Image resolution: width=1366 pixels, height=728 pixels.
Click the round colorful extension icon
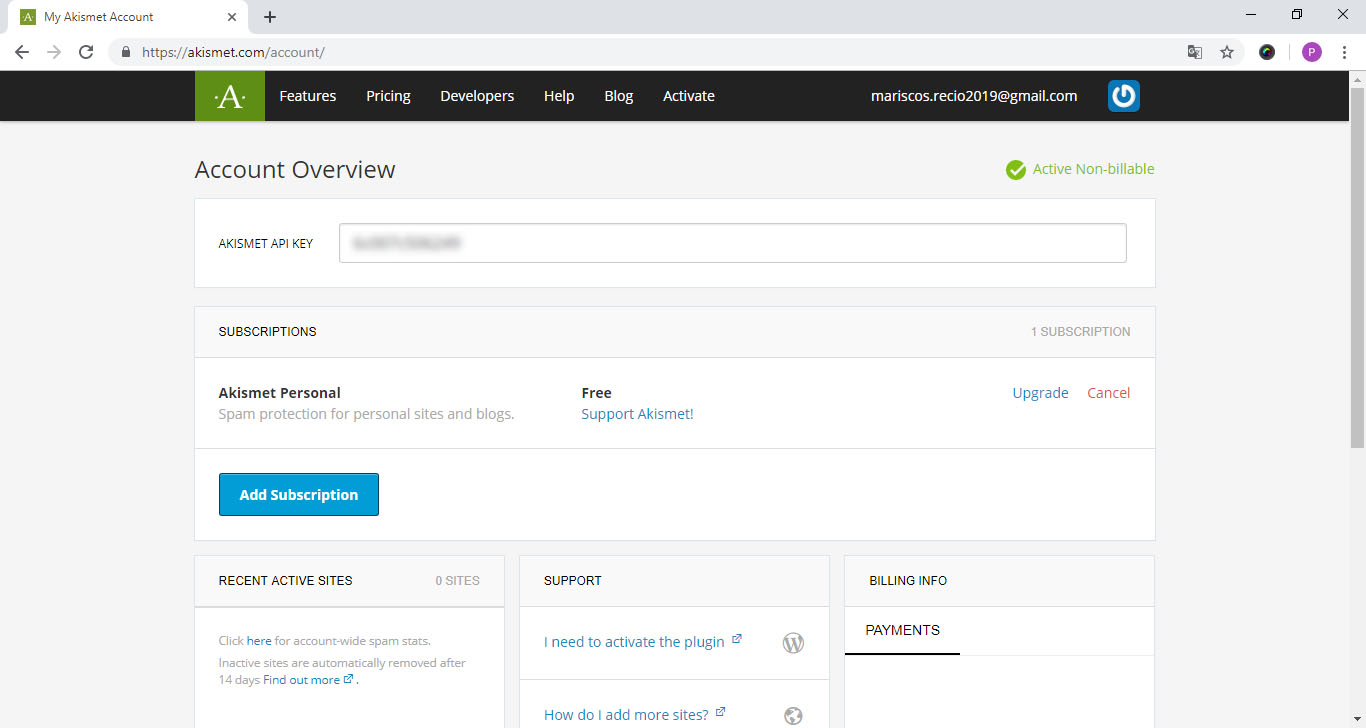coord(1267,52)
